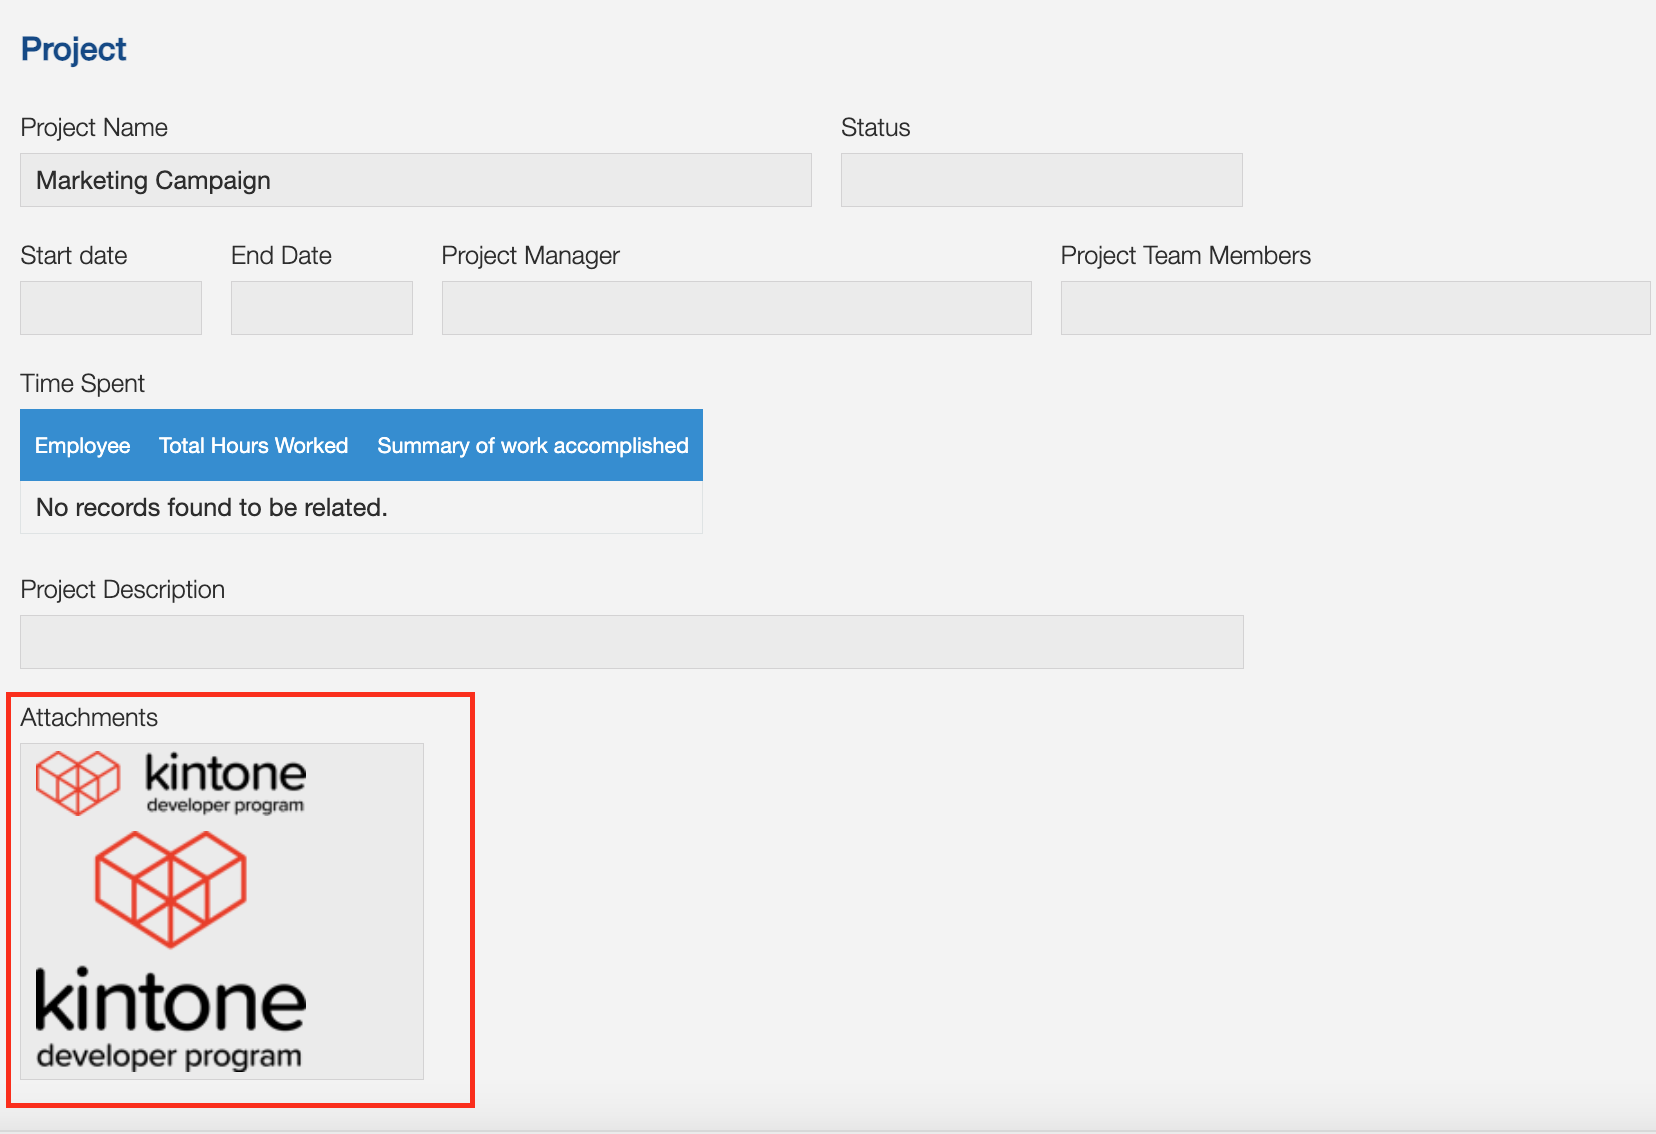Click the Project Team Members field

(x=1354, y=307)
